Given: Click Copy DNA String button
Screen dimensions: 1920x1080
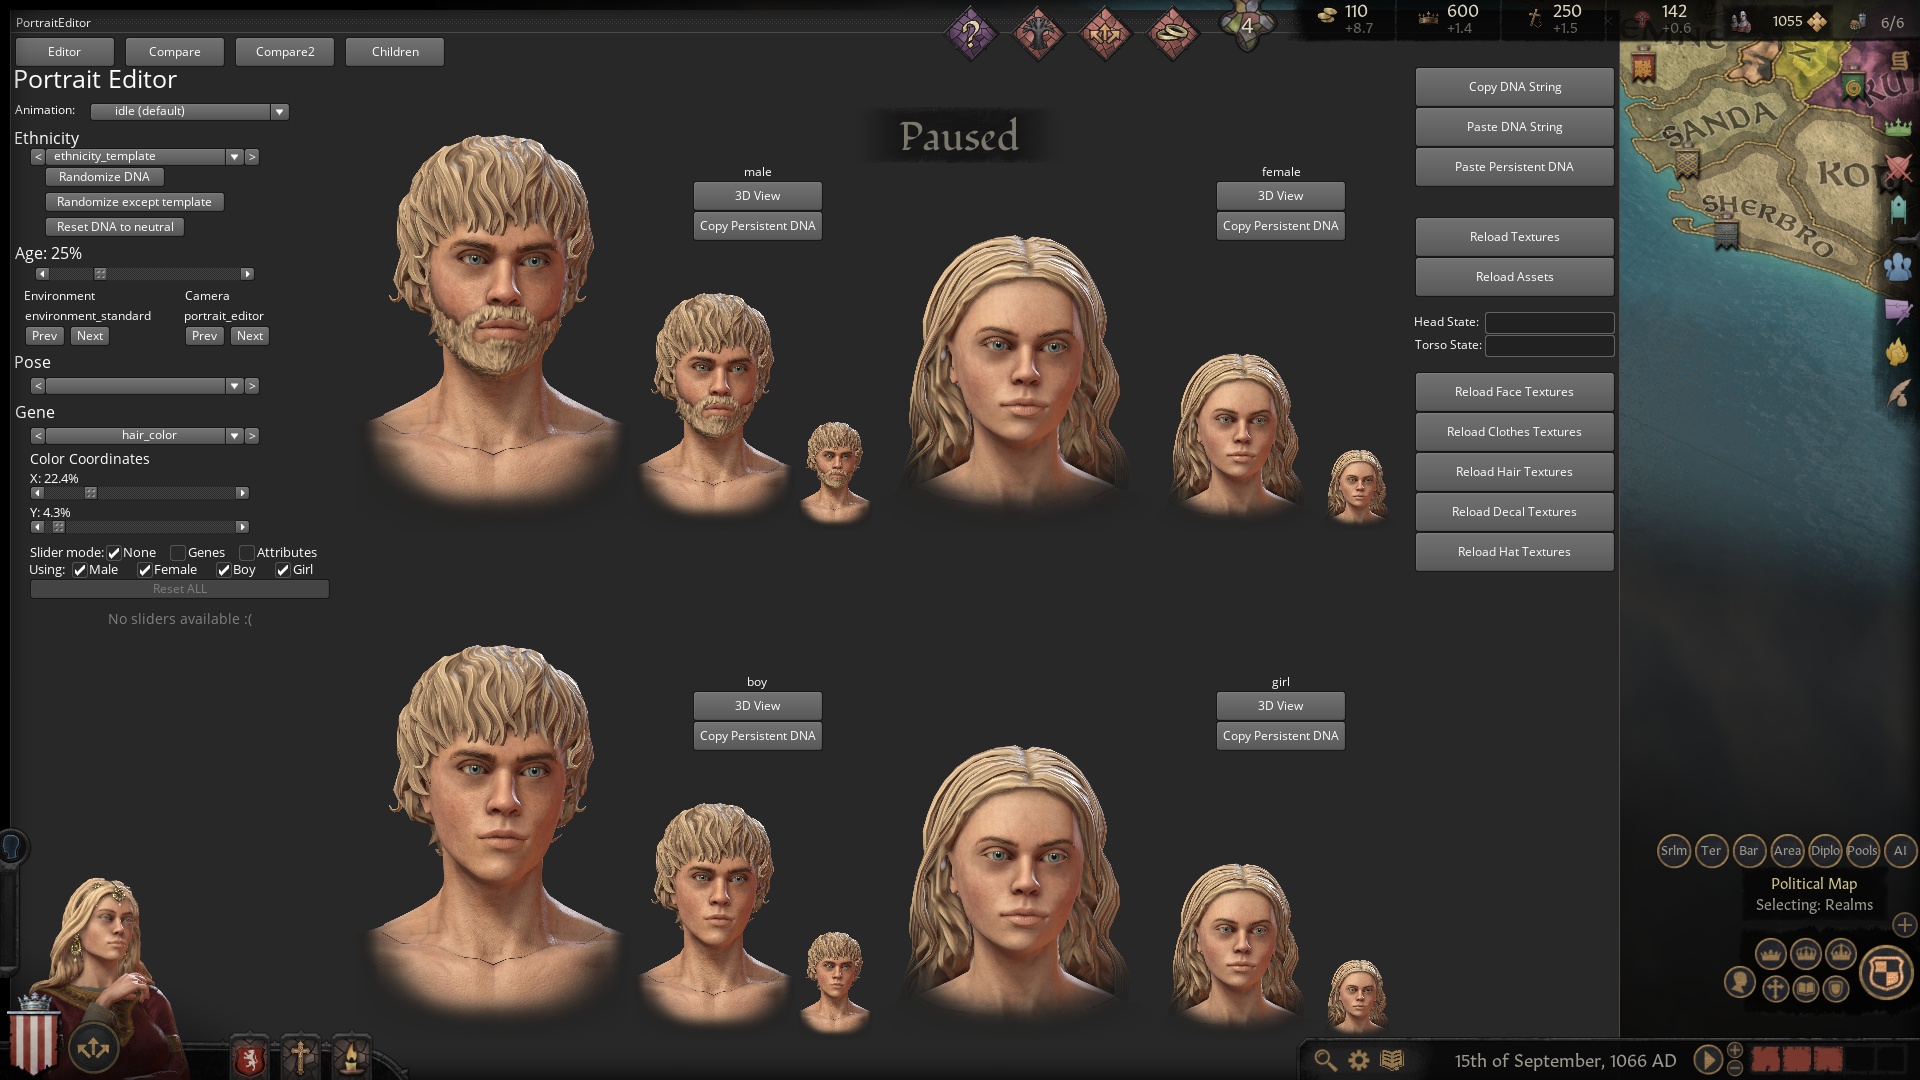Looking at the screenshot, I should [1514, 87].
